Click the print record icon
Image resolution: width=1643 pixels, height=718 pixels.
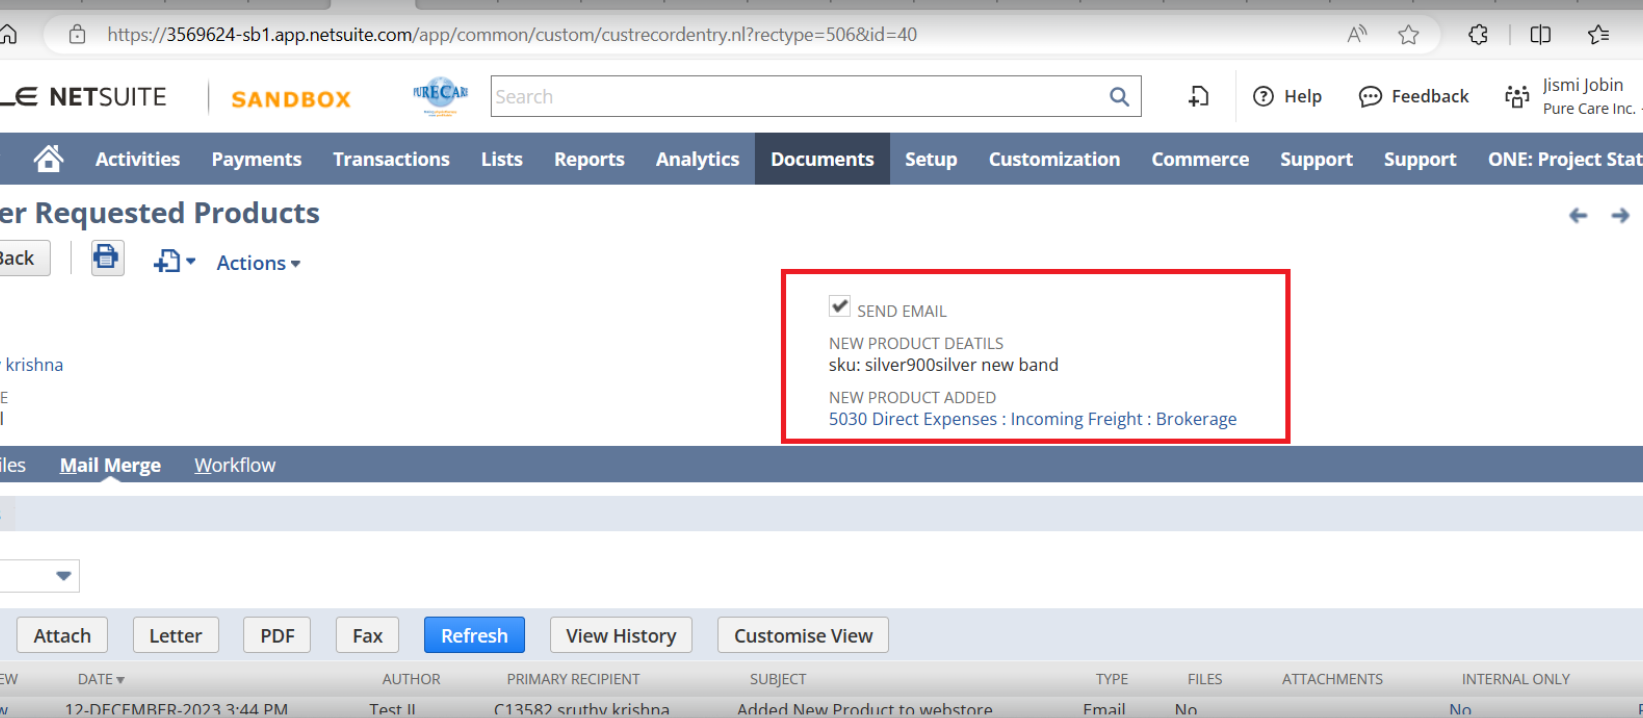[x=107, y=258]
